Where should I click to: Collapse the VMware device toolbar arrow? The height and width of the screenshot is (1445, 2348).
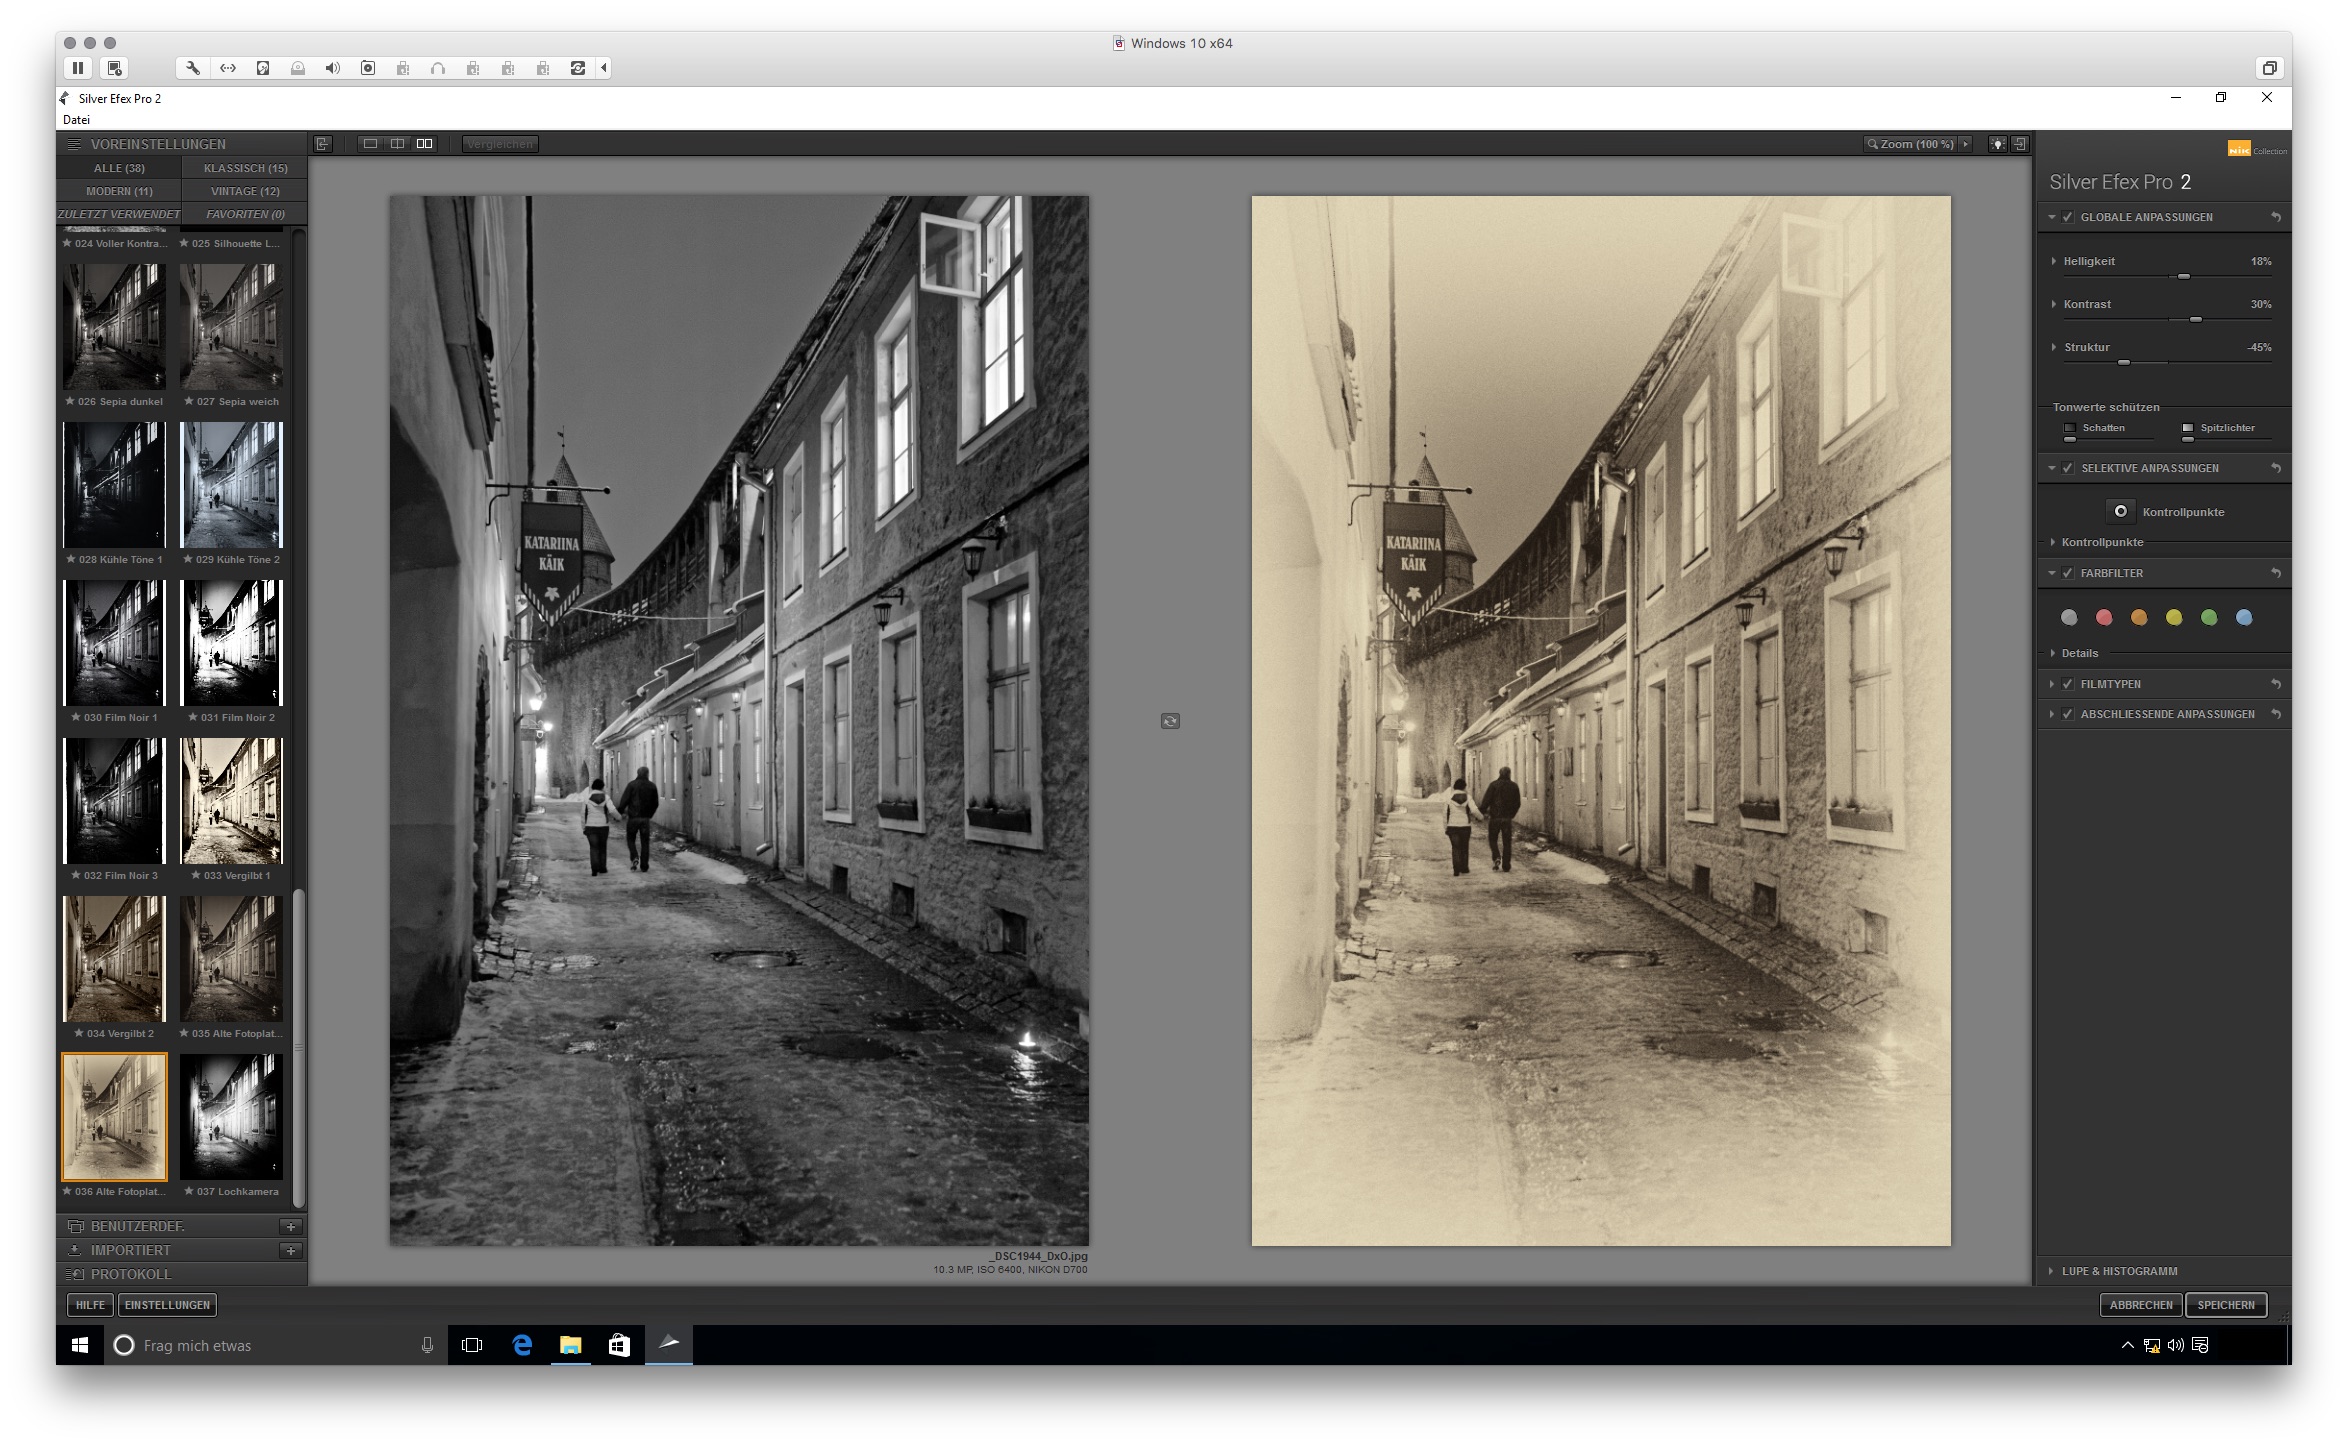tap(604, 68)
